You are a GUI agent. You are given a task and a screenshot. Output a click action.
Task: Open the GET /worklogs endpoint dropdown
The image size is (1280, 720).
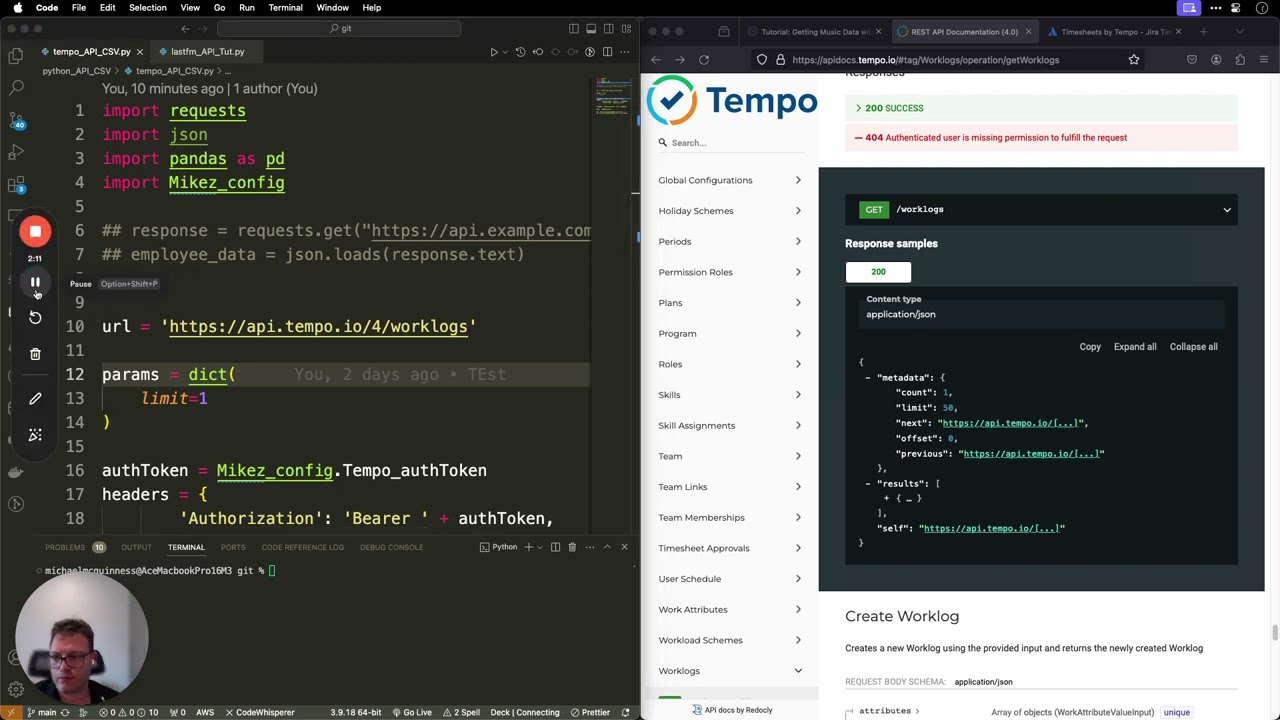[x=1041, y=209]
